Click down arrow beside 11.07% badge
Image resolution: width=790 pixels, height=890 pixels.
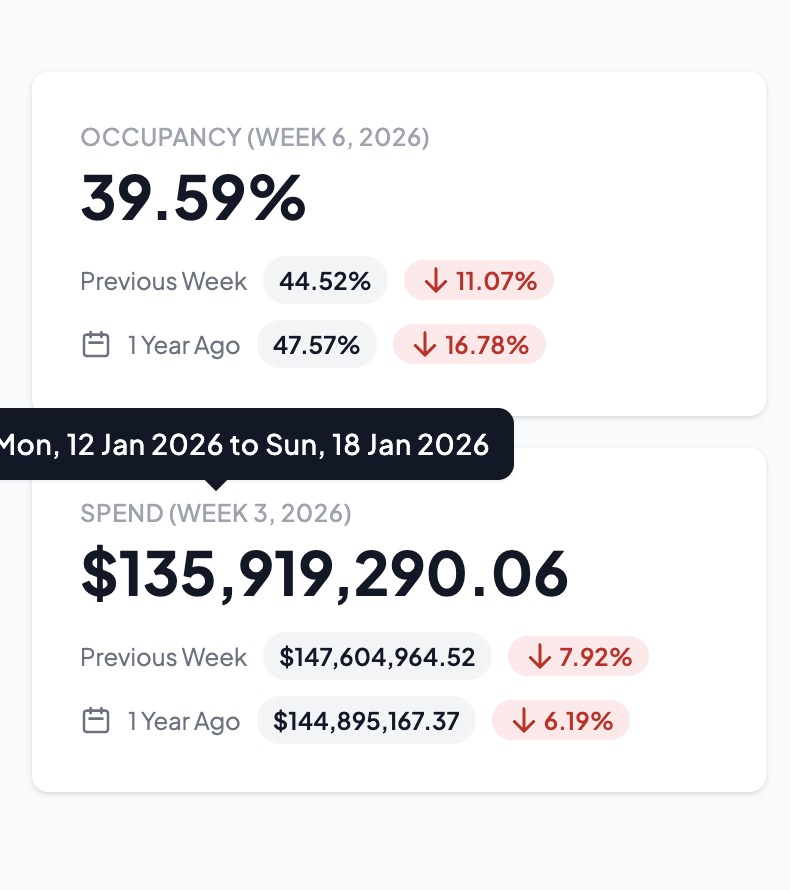[435, 281]
